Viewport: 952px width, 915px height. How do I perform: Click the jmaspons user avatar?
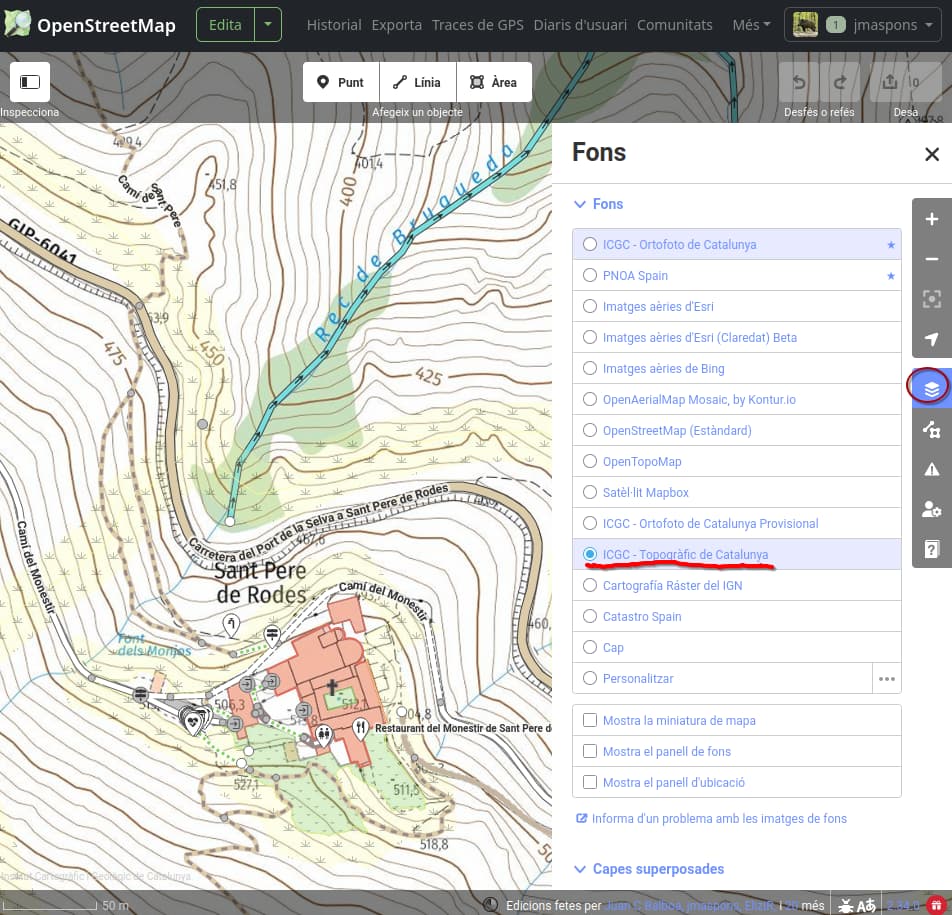[805, 25]
